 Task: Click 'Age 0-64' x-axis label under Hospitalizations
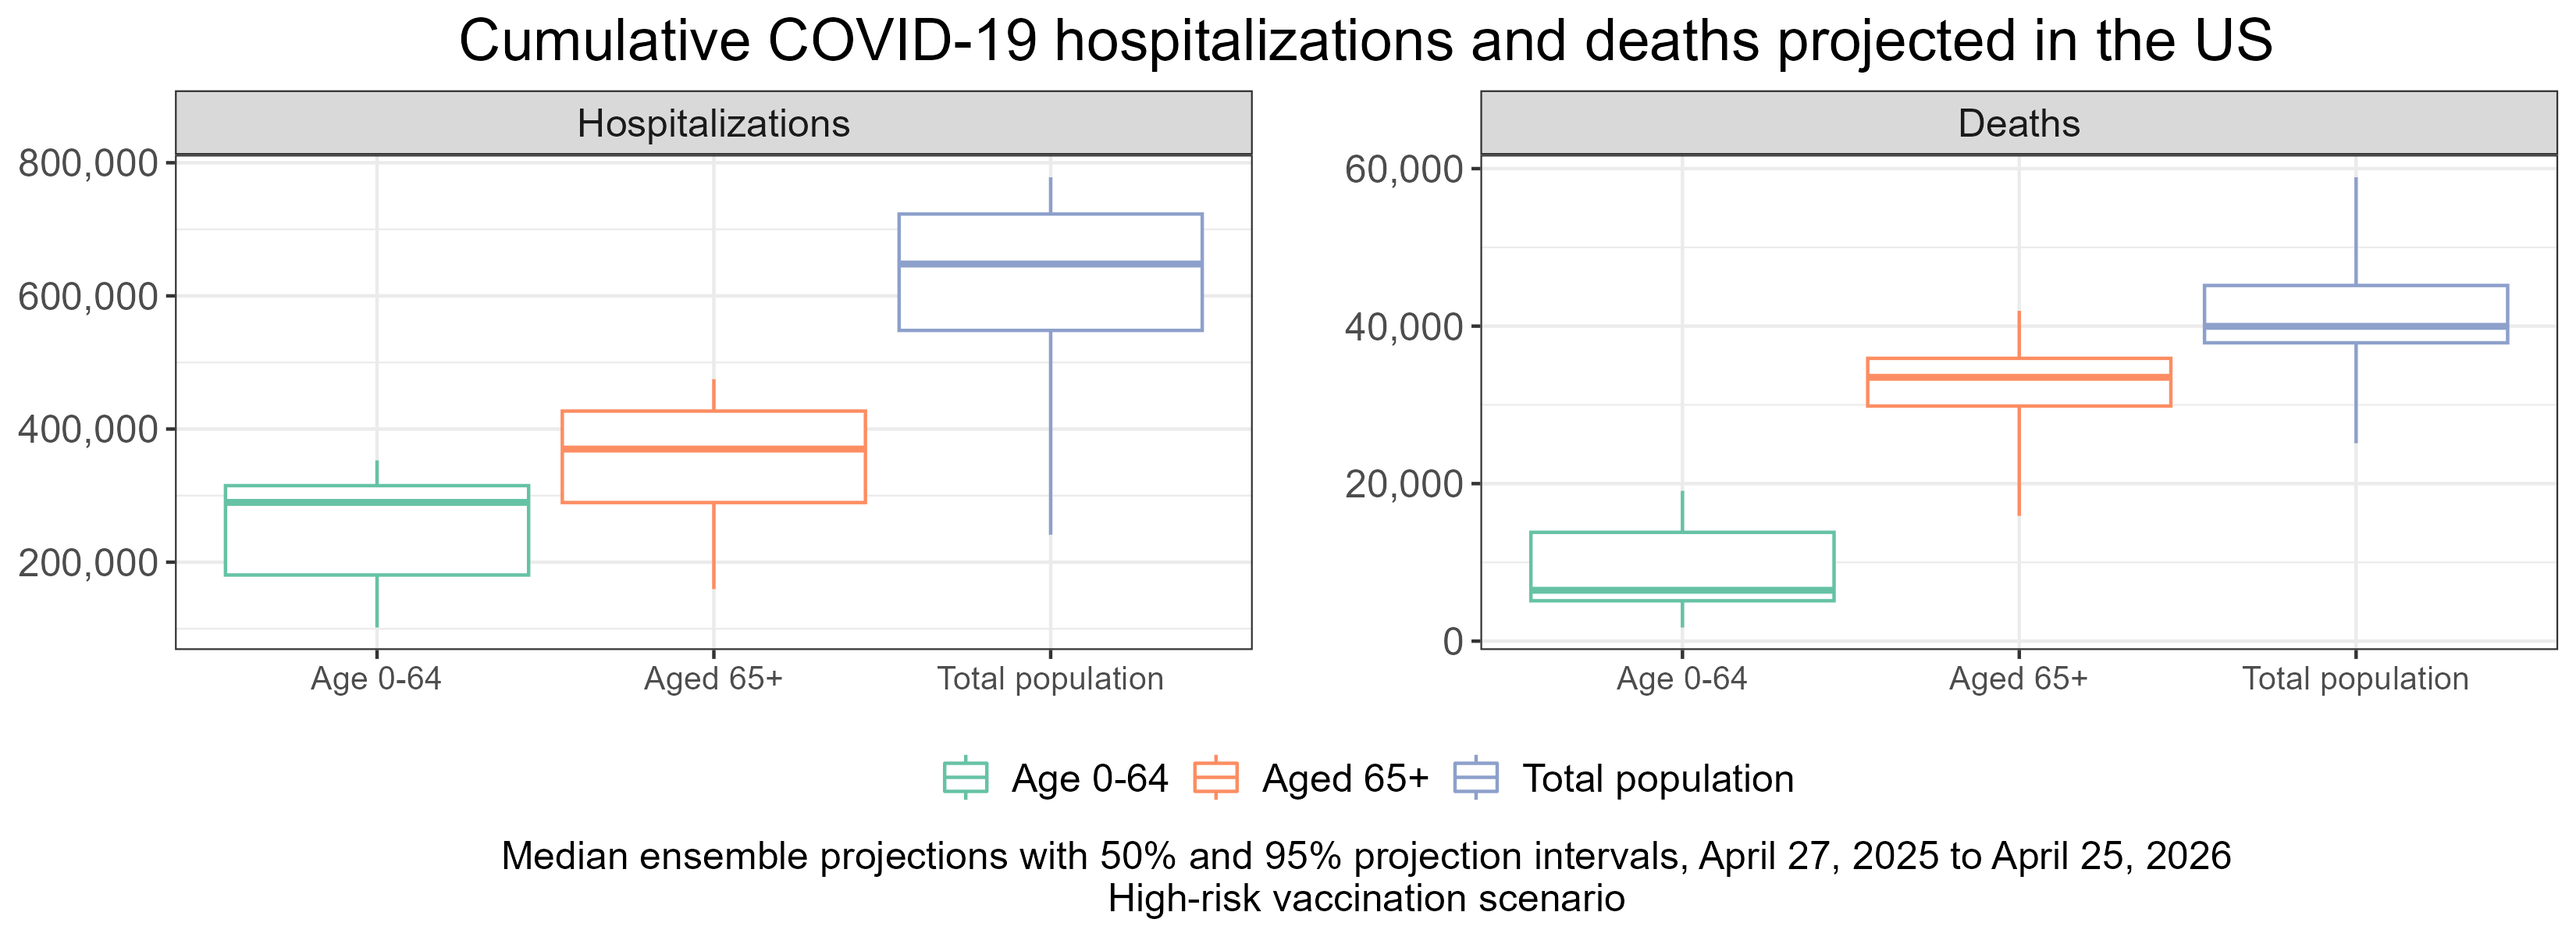click(376, 679)
